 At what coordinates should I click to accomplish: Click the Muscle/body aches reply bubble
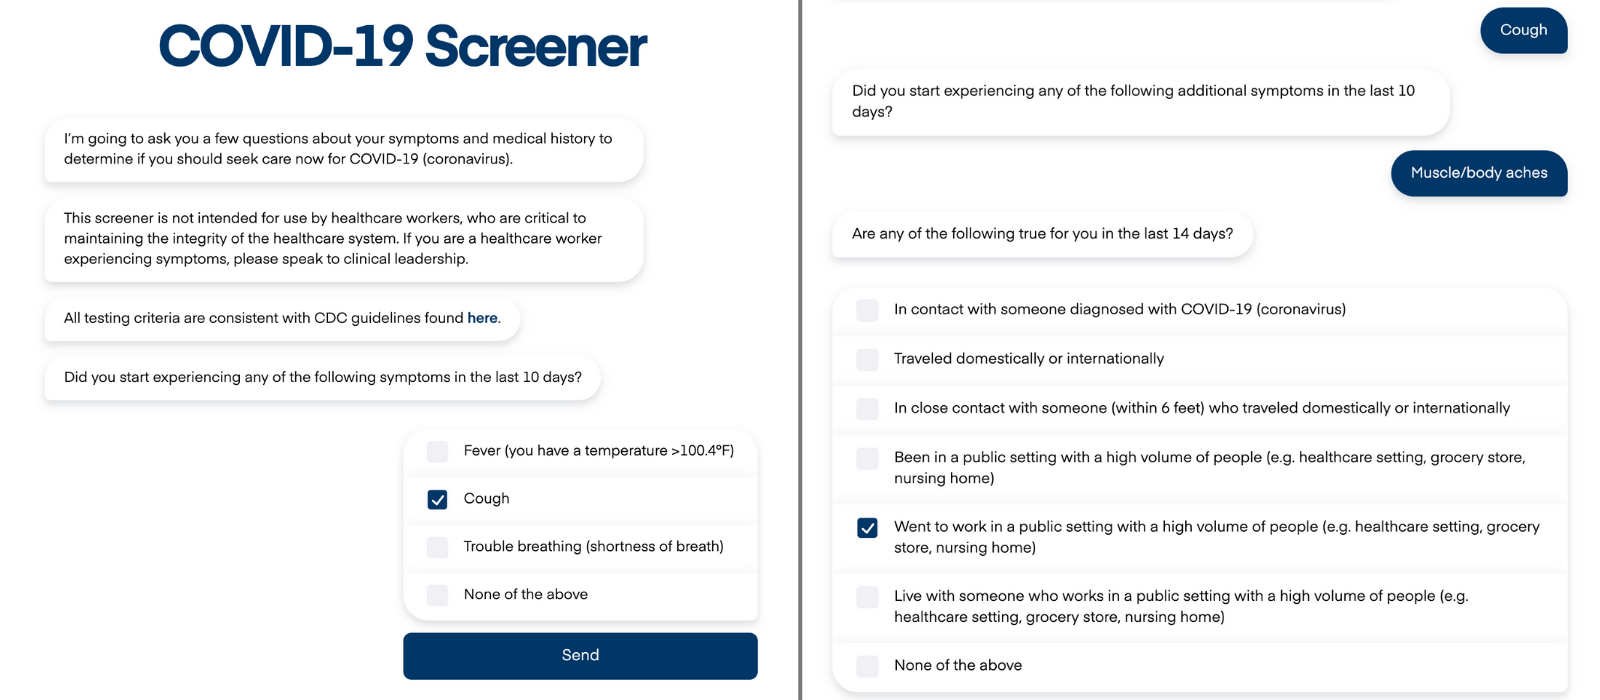click(1478, 172)
